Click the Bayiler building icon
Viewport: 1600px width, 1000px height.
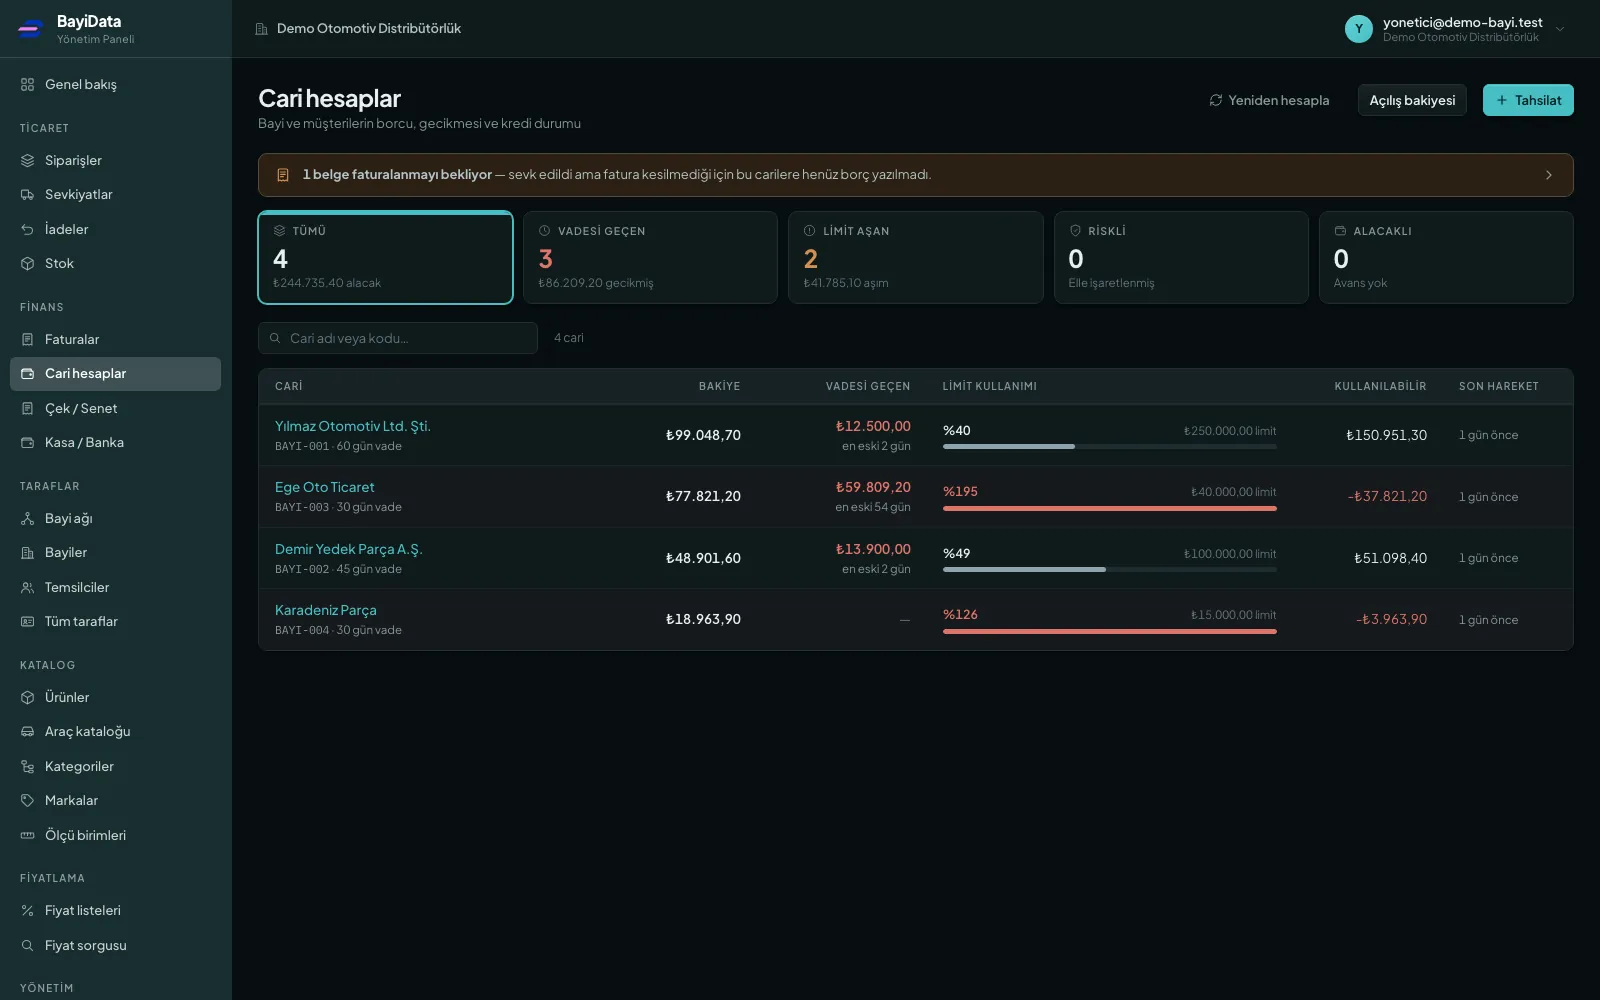[x=27, y=553]
